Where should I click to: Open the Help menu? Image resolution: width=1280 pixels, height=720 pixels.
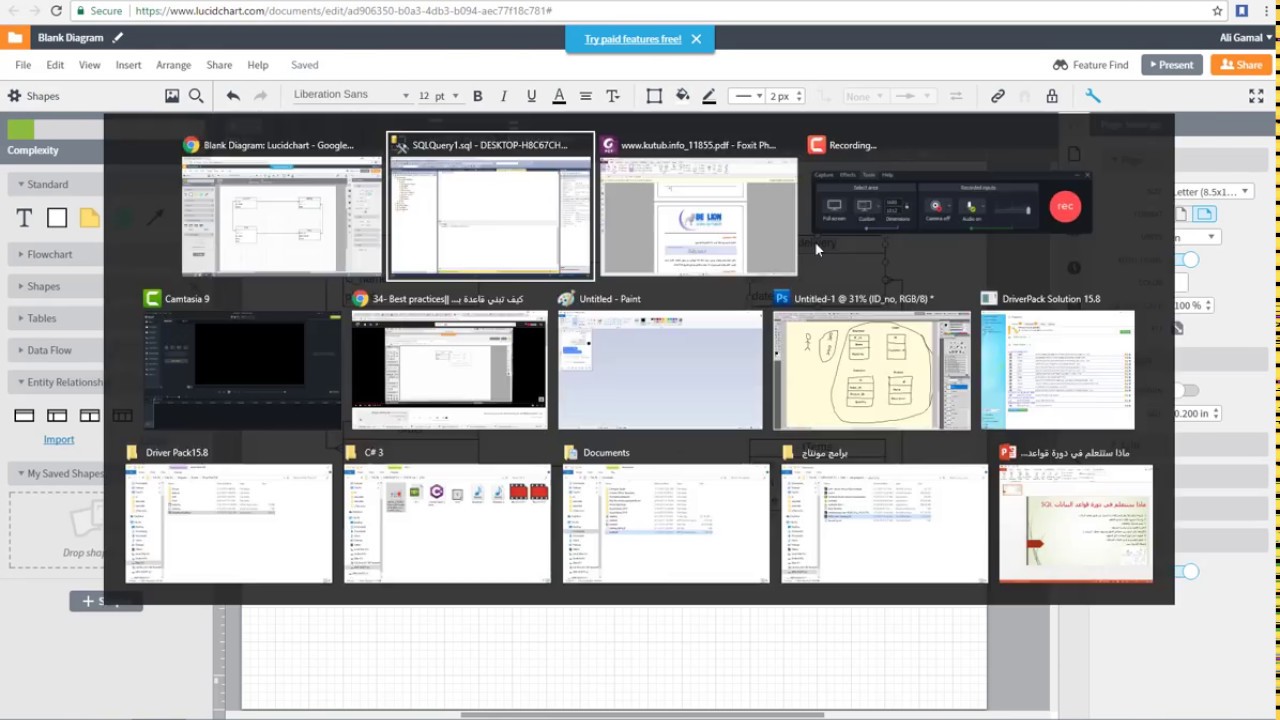pos(258,65)
